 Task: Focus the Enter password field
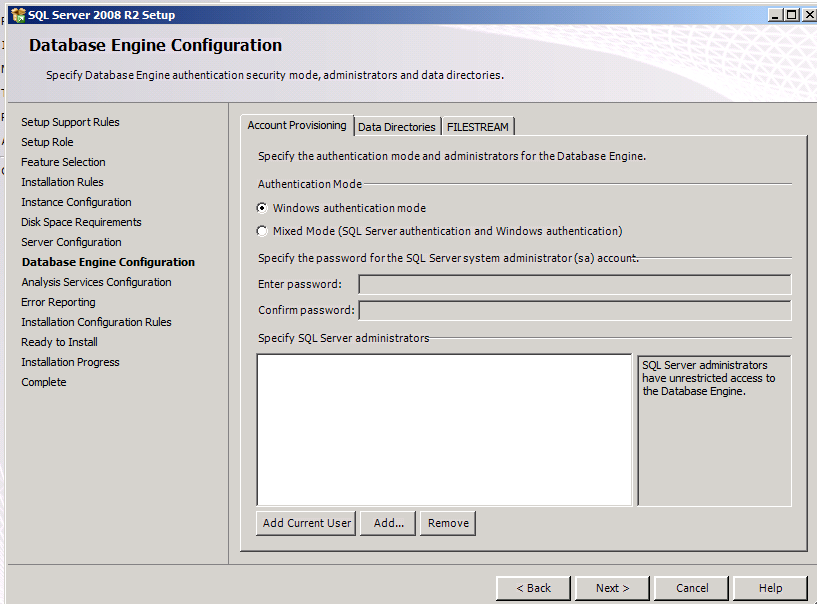coord(575,285)
